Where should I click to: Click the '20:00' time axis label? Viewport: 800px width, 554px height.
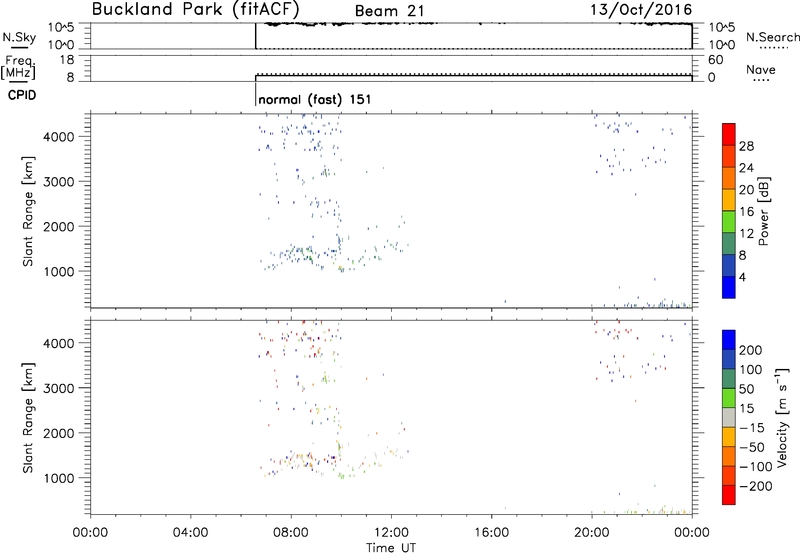591,533
